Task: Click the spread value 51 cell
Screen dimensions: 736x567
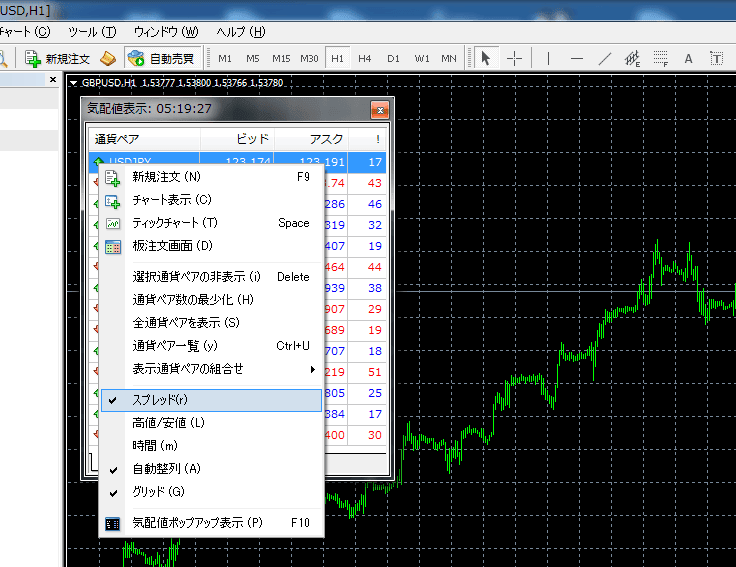Action: pyautogui.click(x=368, y=372)
